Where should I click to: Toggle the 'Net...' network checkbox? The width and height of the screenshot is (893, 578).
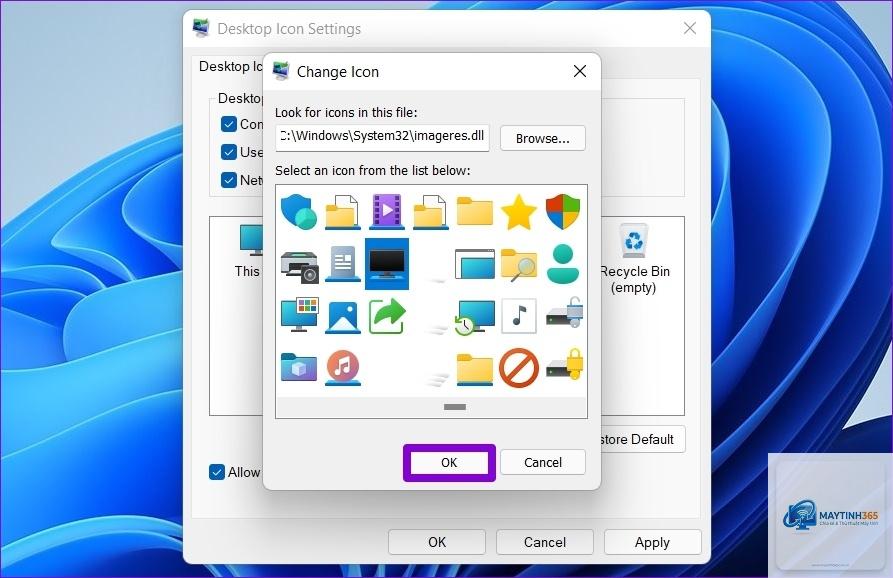pos(228,180)
